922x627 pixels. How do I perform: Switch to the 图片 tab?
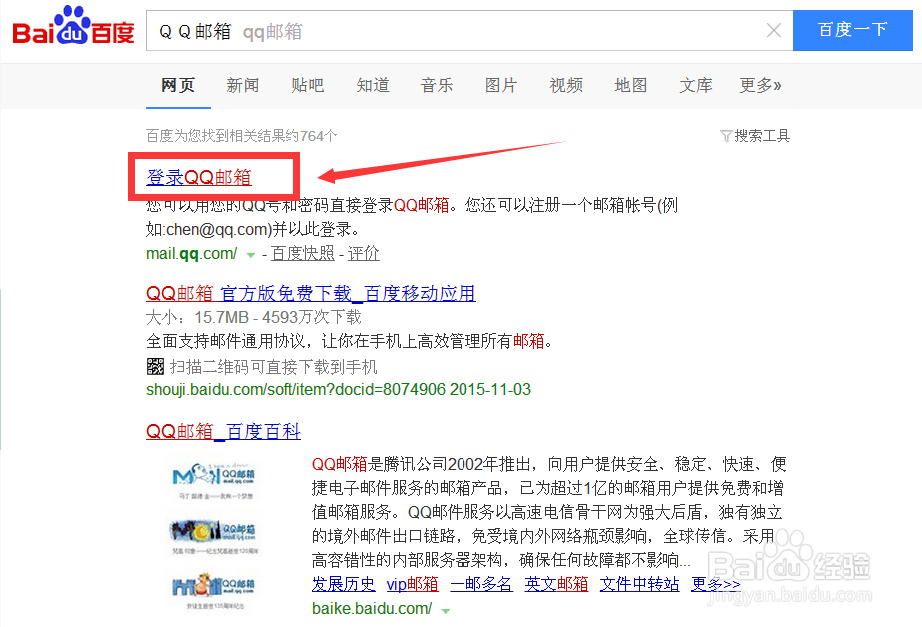click(x=501, y=85)
